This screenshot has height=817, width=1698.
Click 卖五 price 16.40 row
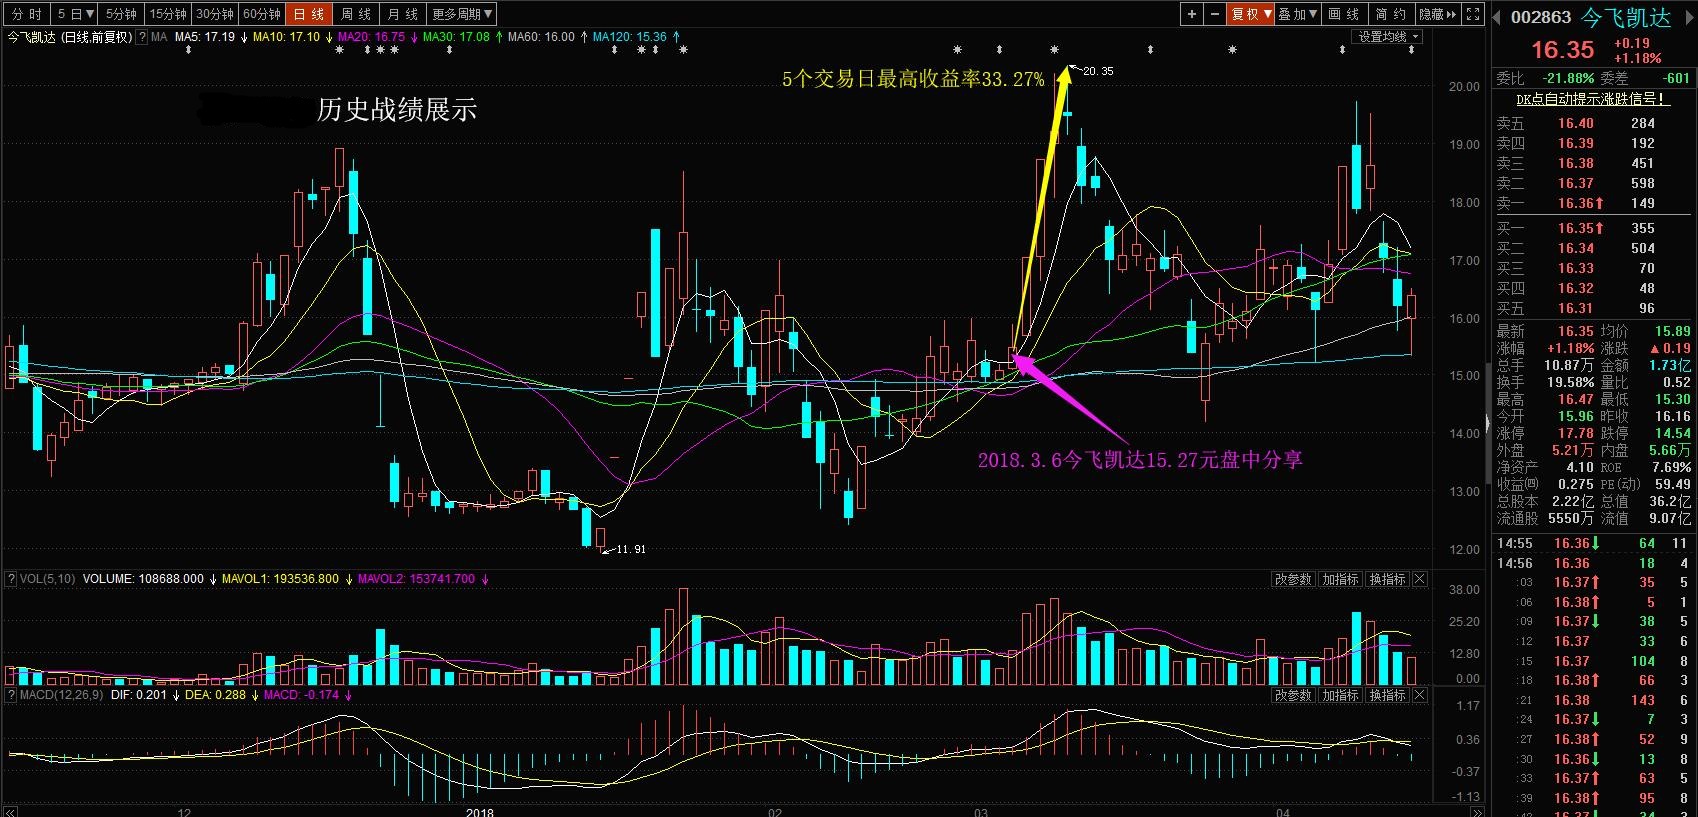coord(1593,123)
